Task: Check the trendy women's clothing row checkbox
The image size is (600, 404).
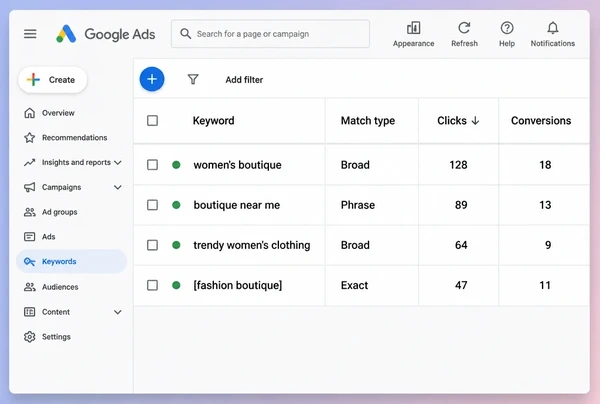Action: (x=152, y=245)
